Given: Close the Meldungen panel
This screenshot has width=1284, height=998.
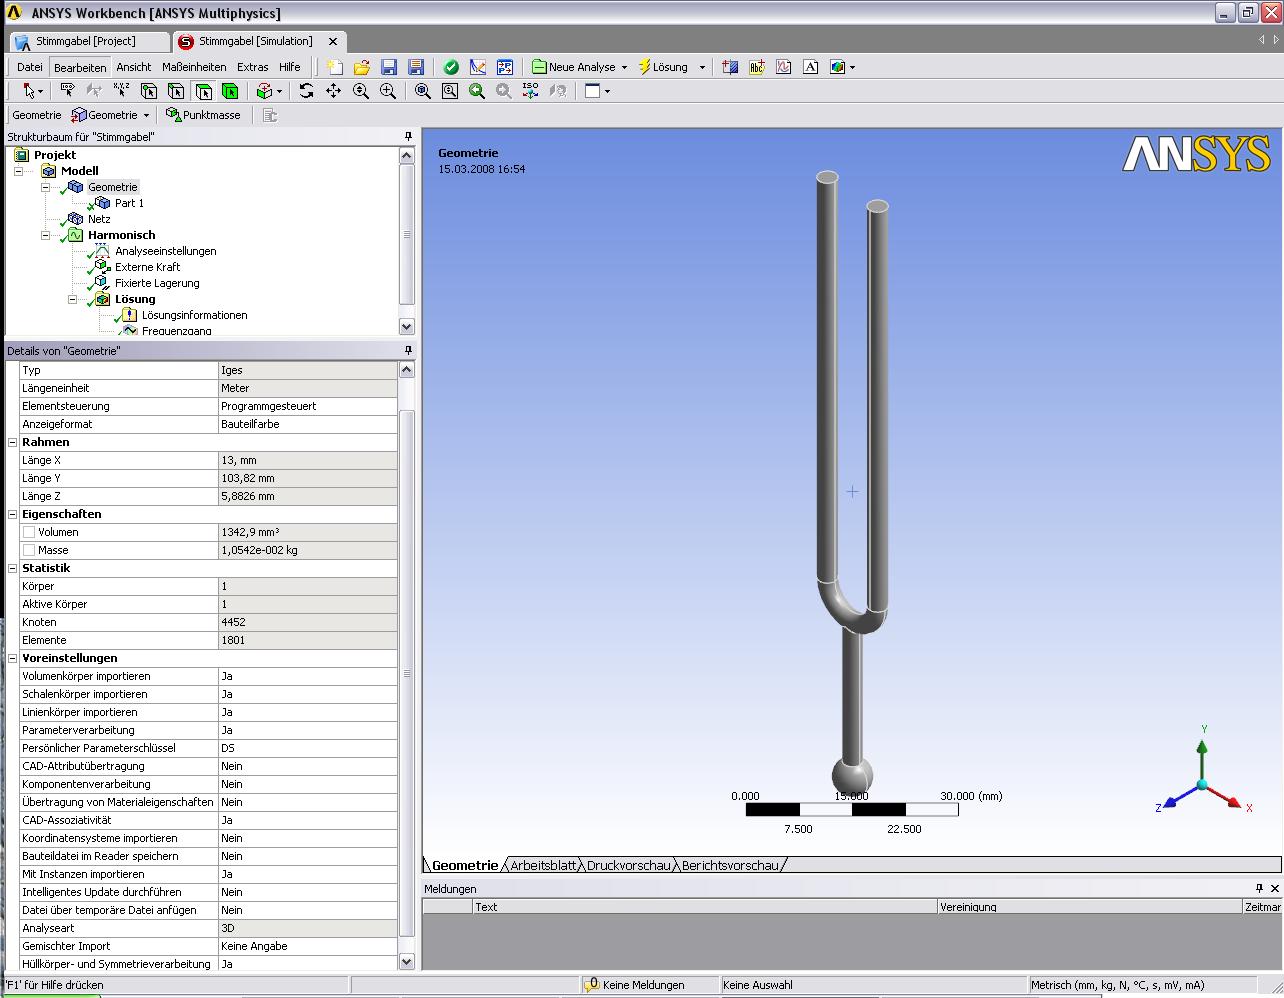Looking at the screenshot, I should pyautogui.click(x=1275, y=888).
